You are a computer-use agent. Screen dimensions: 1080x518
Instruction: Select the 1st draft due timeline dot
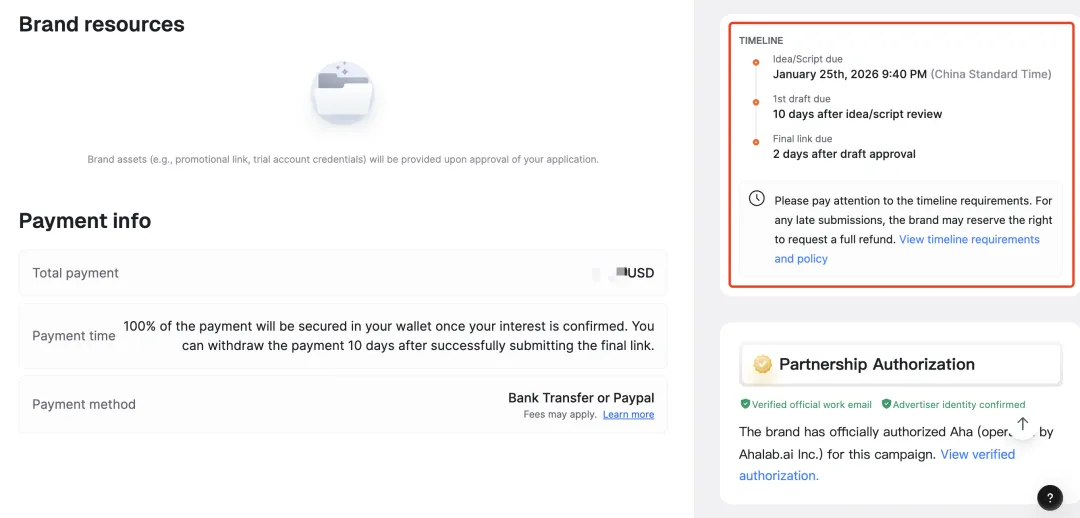[x=756, y=102]
